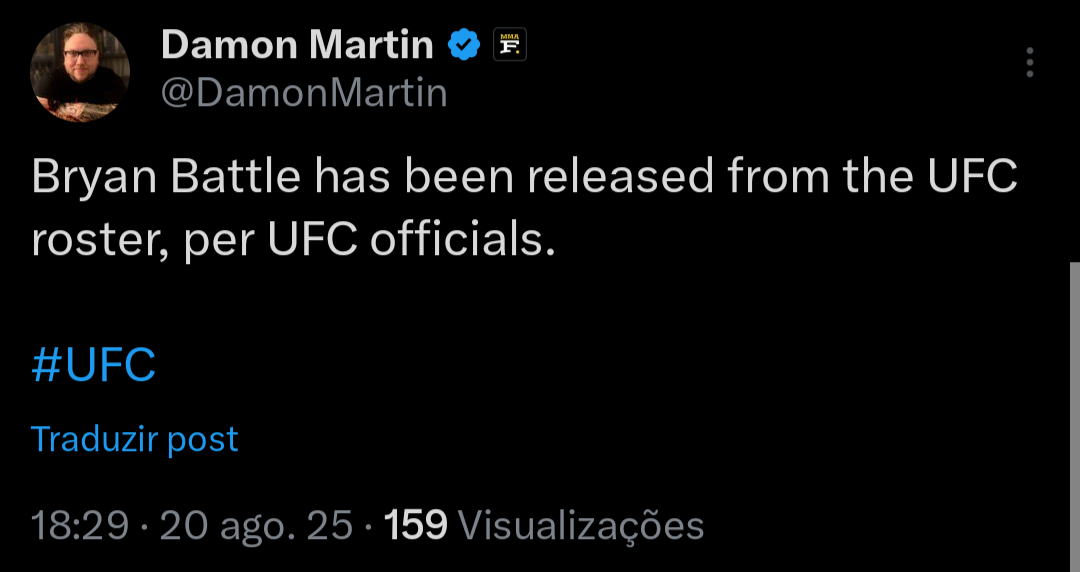This screenshot has height=572, width=1080.
Task: Click the gray scrollbar thumb
Action: (1074, 416)
